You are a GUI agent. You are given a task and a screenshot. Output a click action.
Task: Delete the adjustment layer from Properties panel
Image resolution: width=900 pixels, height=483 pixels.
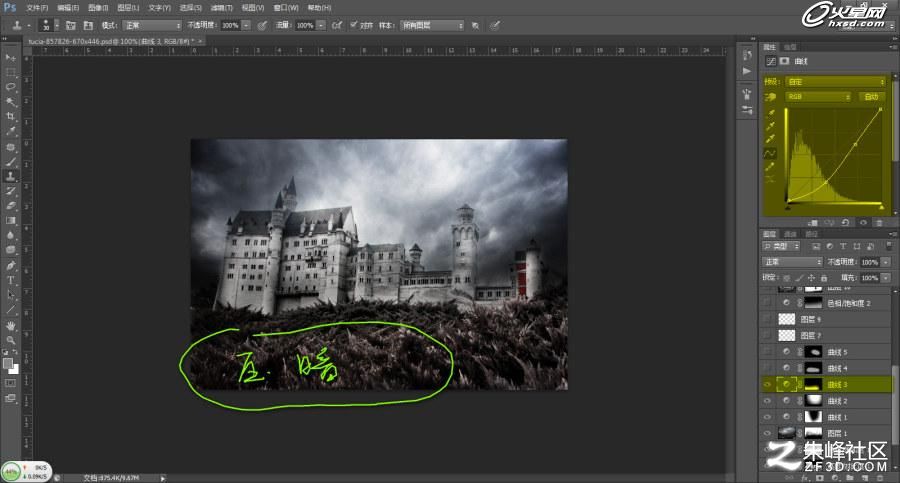879,222
